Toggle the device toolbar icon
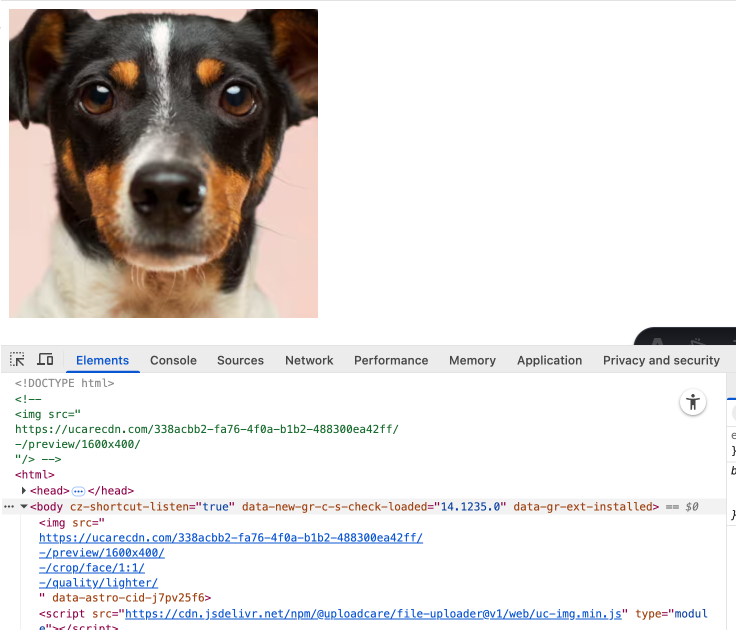The height and width of the screenshot is (630, 736). click(46, 360)
